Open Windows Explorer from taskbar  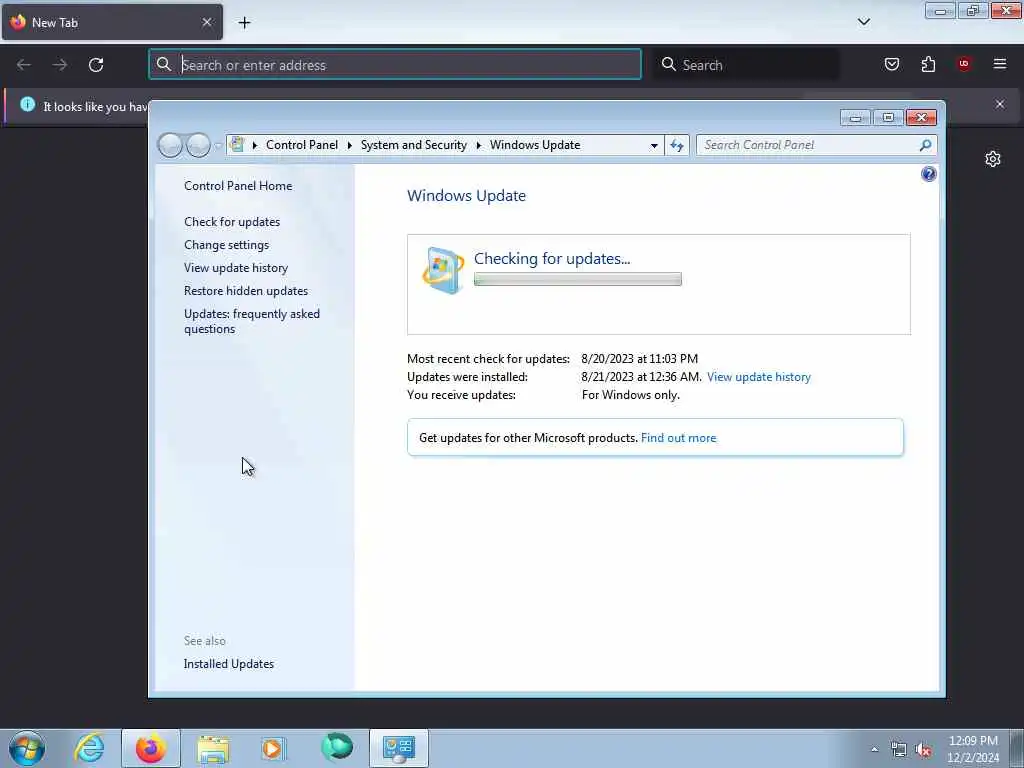(213, 748)
